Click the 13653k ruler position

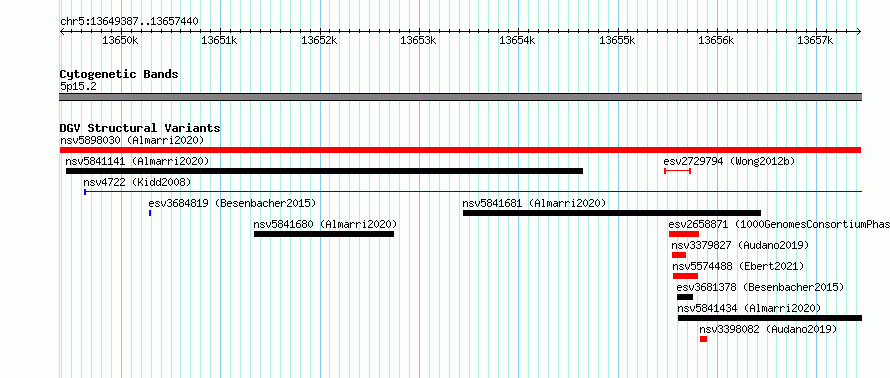[x=419, y=40]
